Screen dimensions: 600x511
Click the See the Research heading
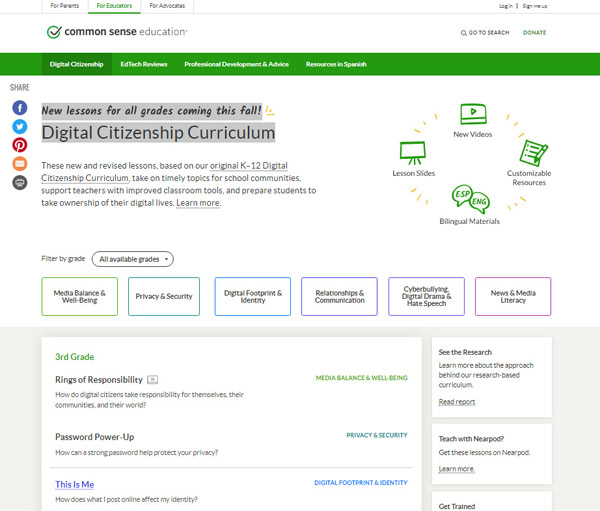pyautogui.click(x=465, y=352)
